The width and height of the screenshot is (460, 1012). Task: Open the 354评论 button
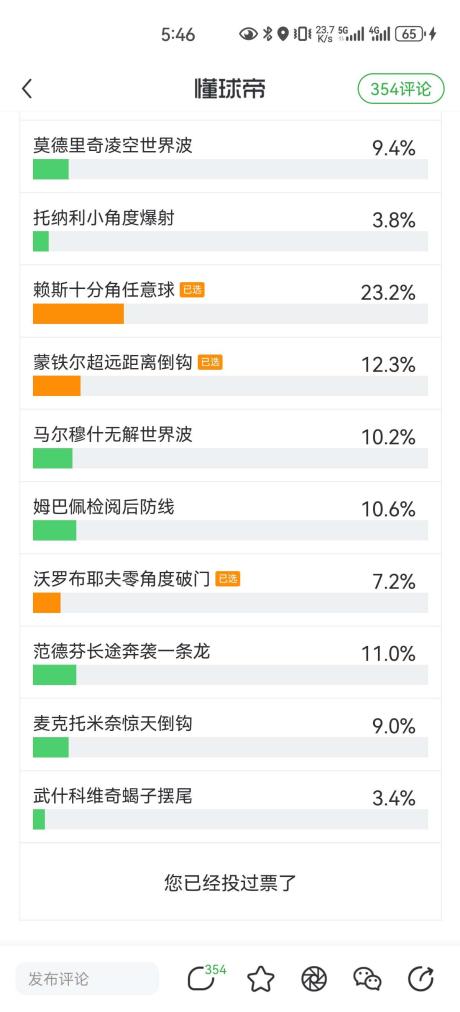pyautogui.click(x=401, y=89)
